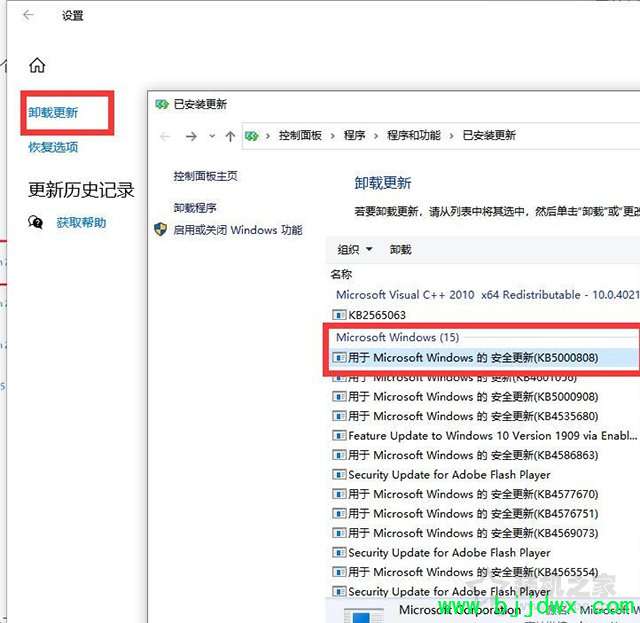
Task: Select security update KB4576751
Action: [x=473, y=514]
